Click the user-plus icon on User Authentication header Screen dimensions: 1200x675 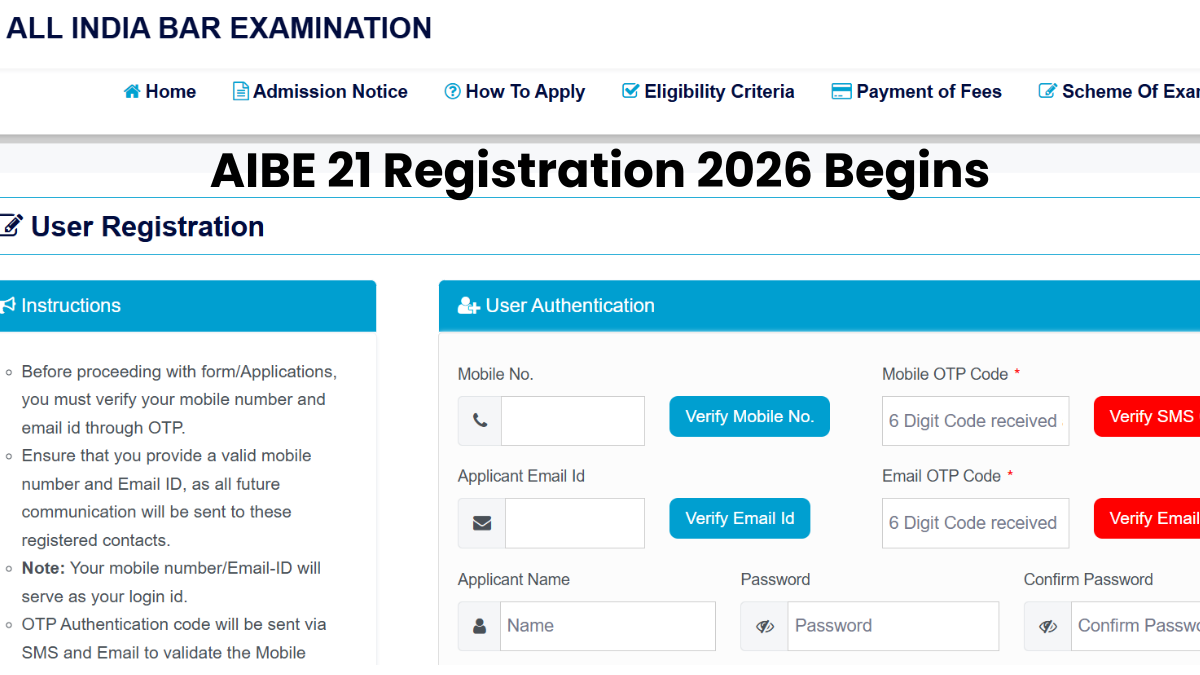coord(469,305)
